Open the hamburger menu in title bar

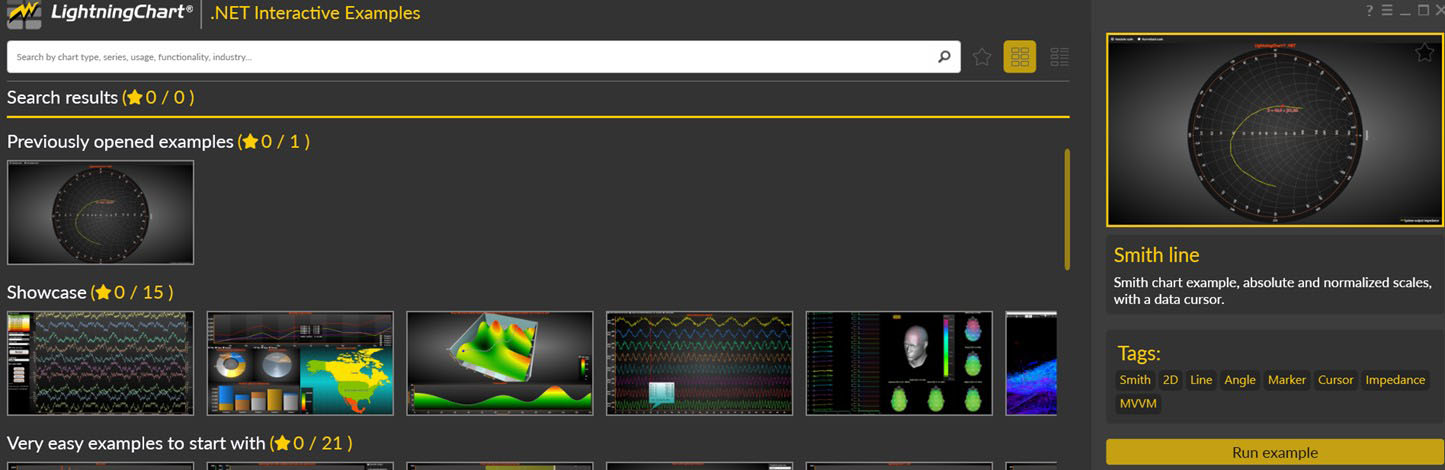coord(1387,10)
